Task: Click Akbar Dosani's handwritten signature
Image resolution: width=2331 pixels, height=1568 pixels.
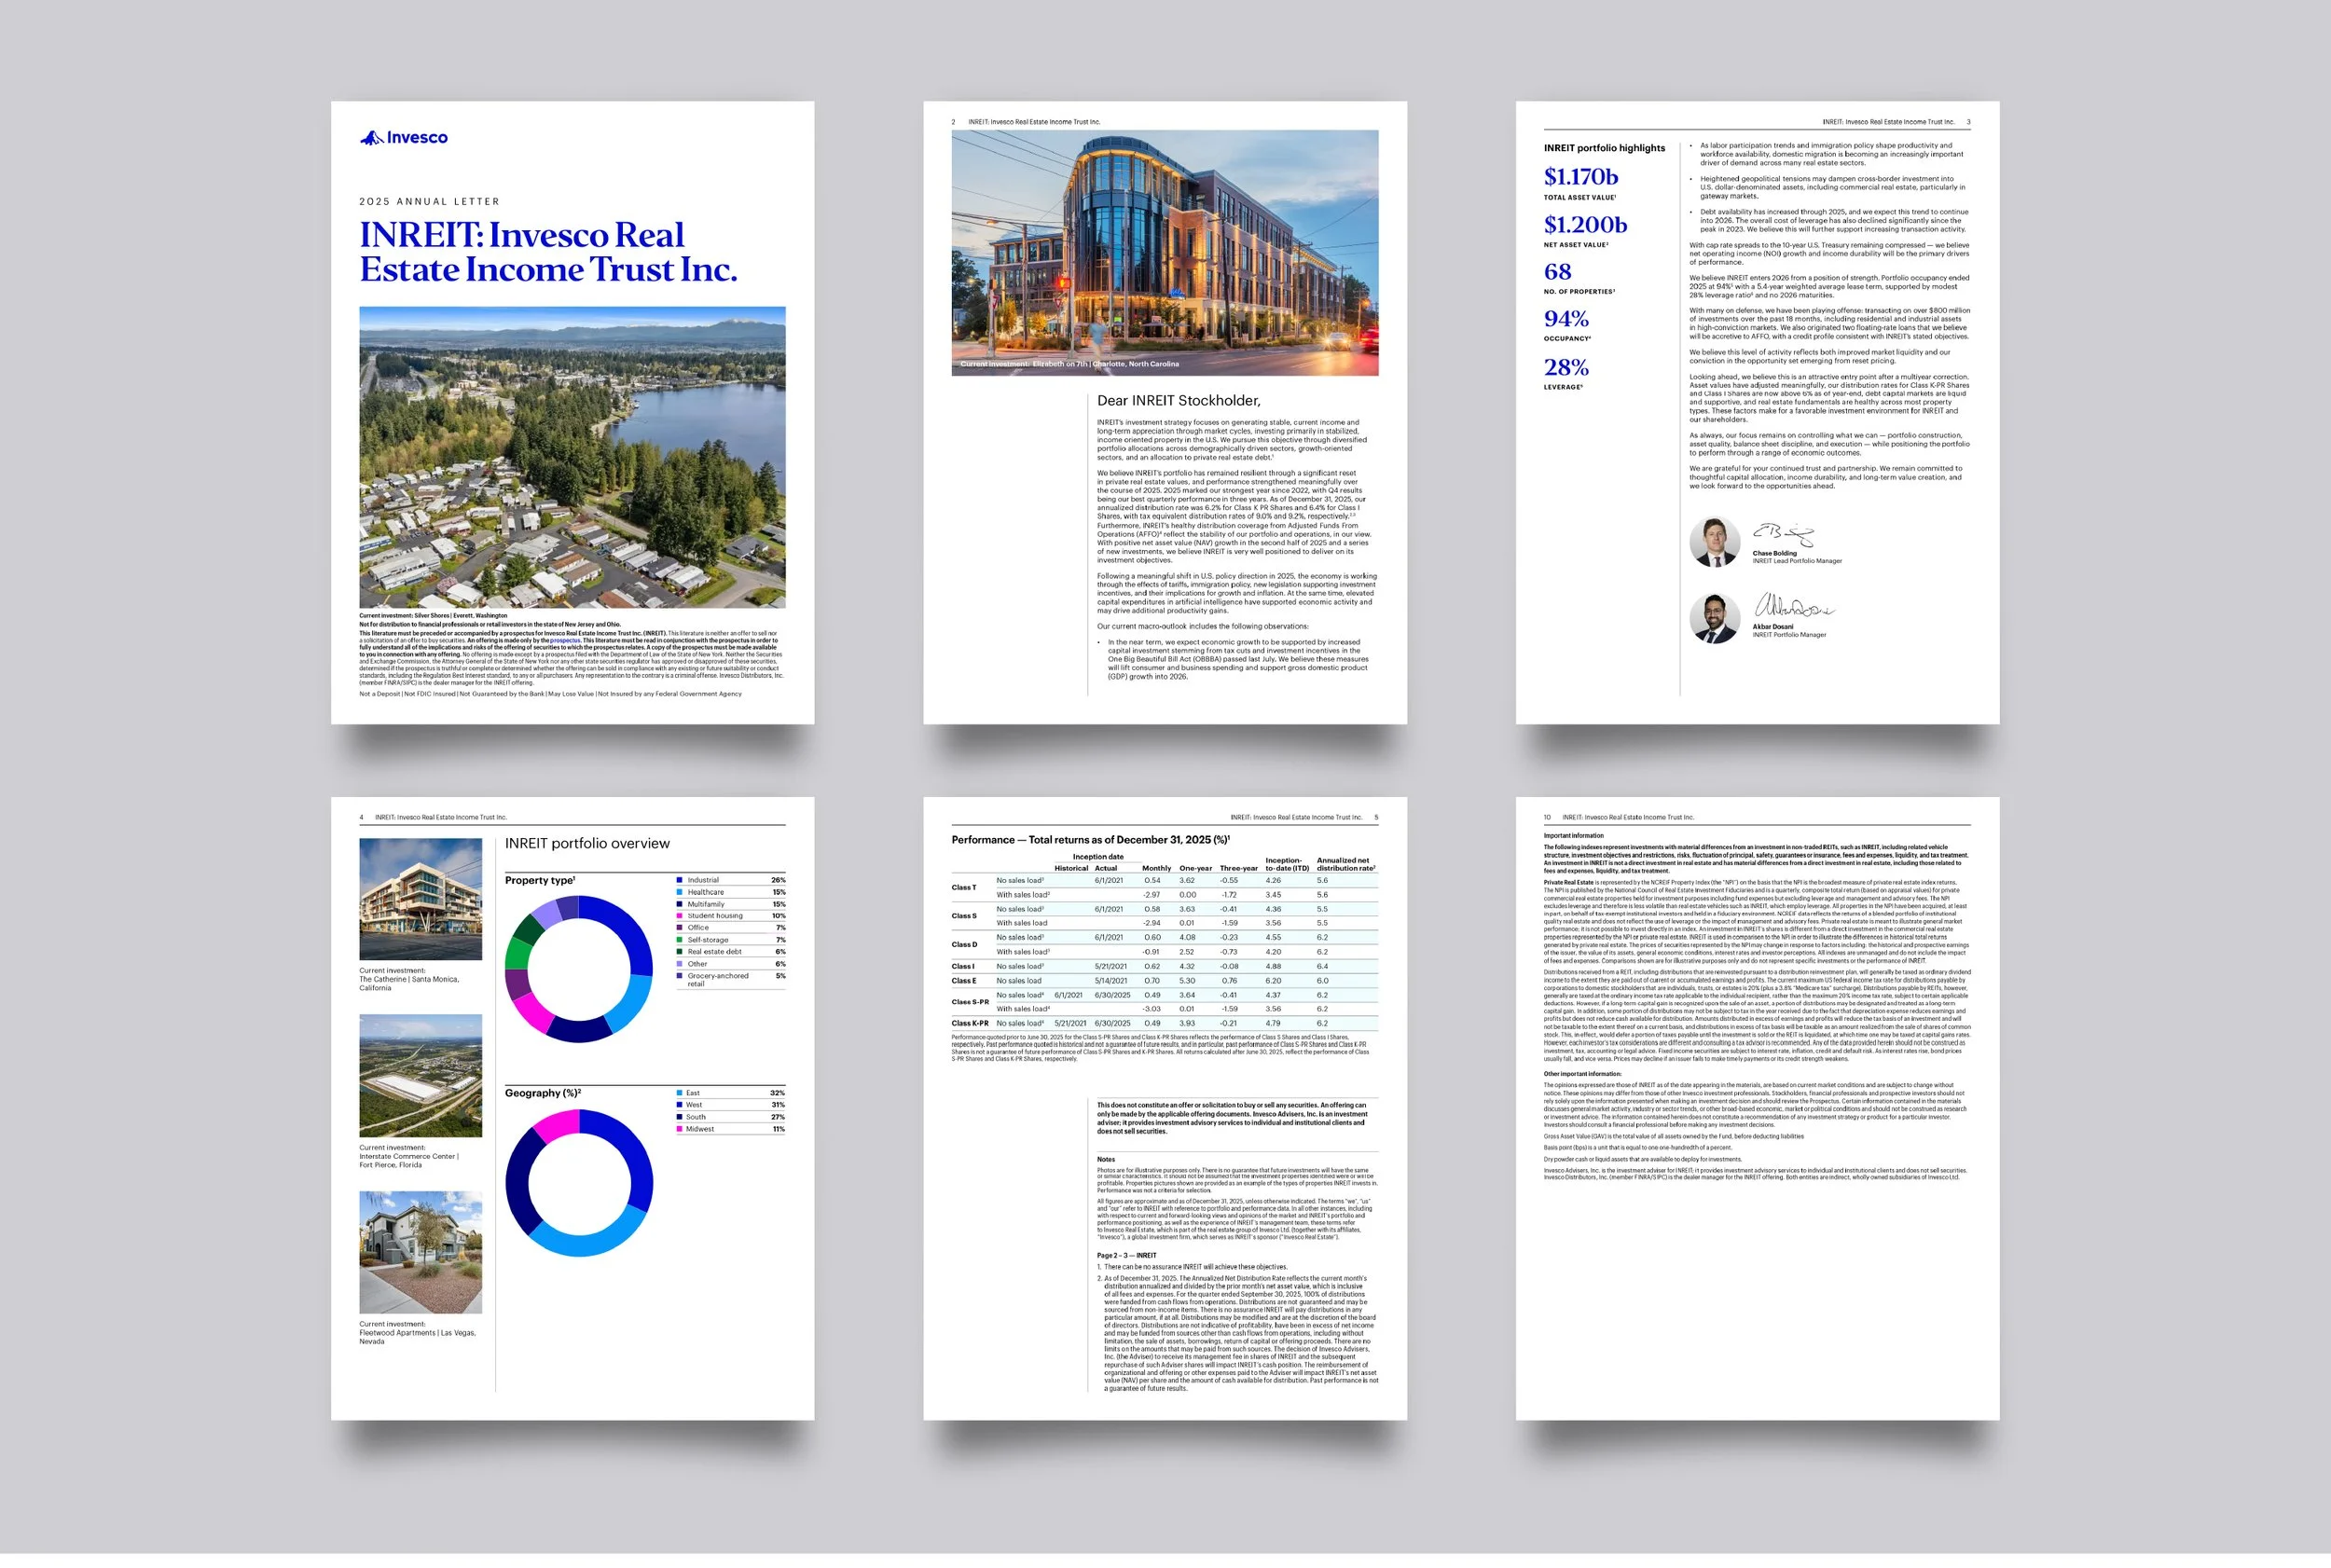Action: coord(1793,606)
